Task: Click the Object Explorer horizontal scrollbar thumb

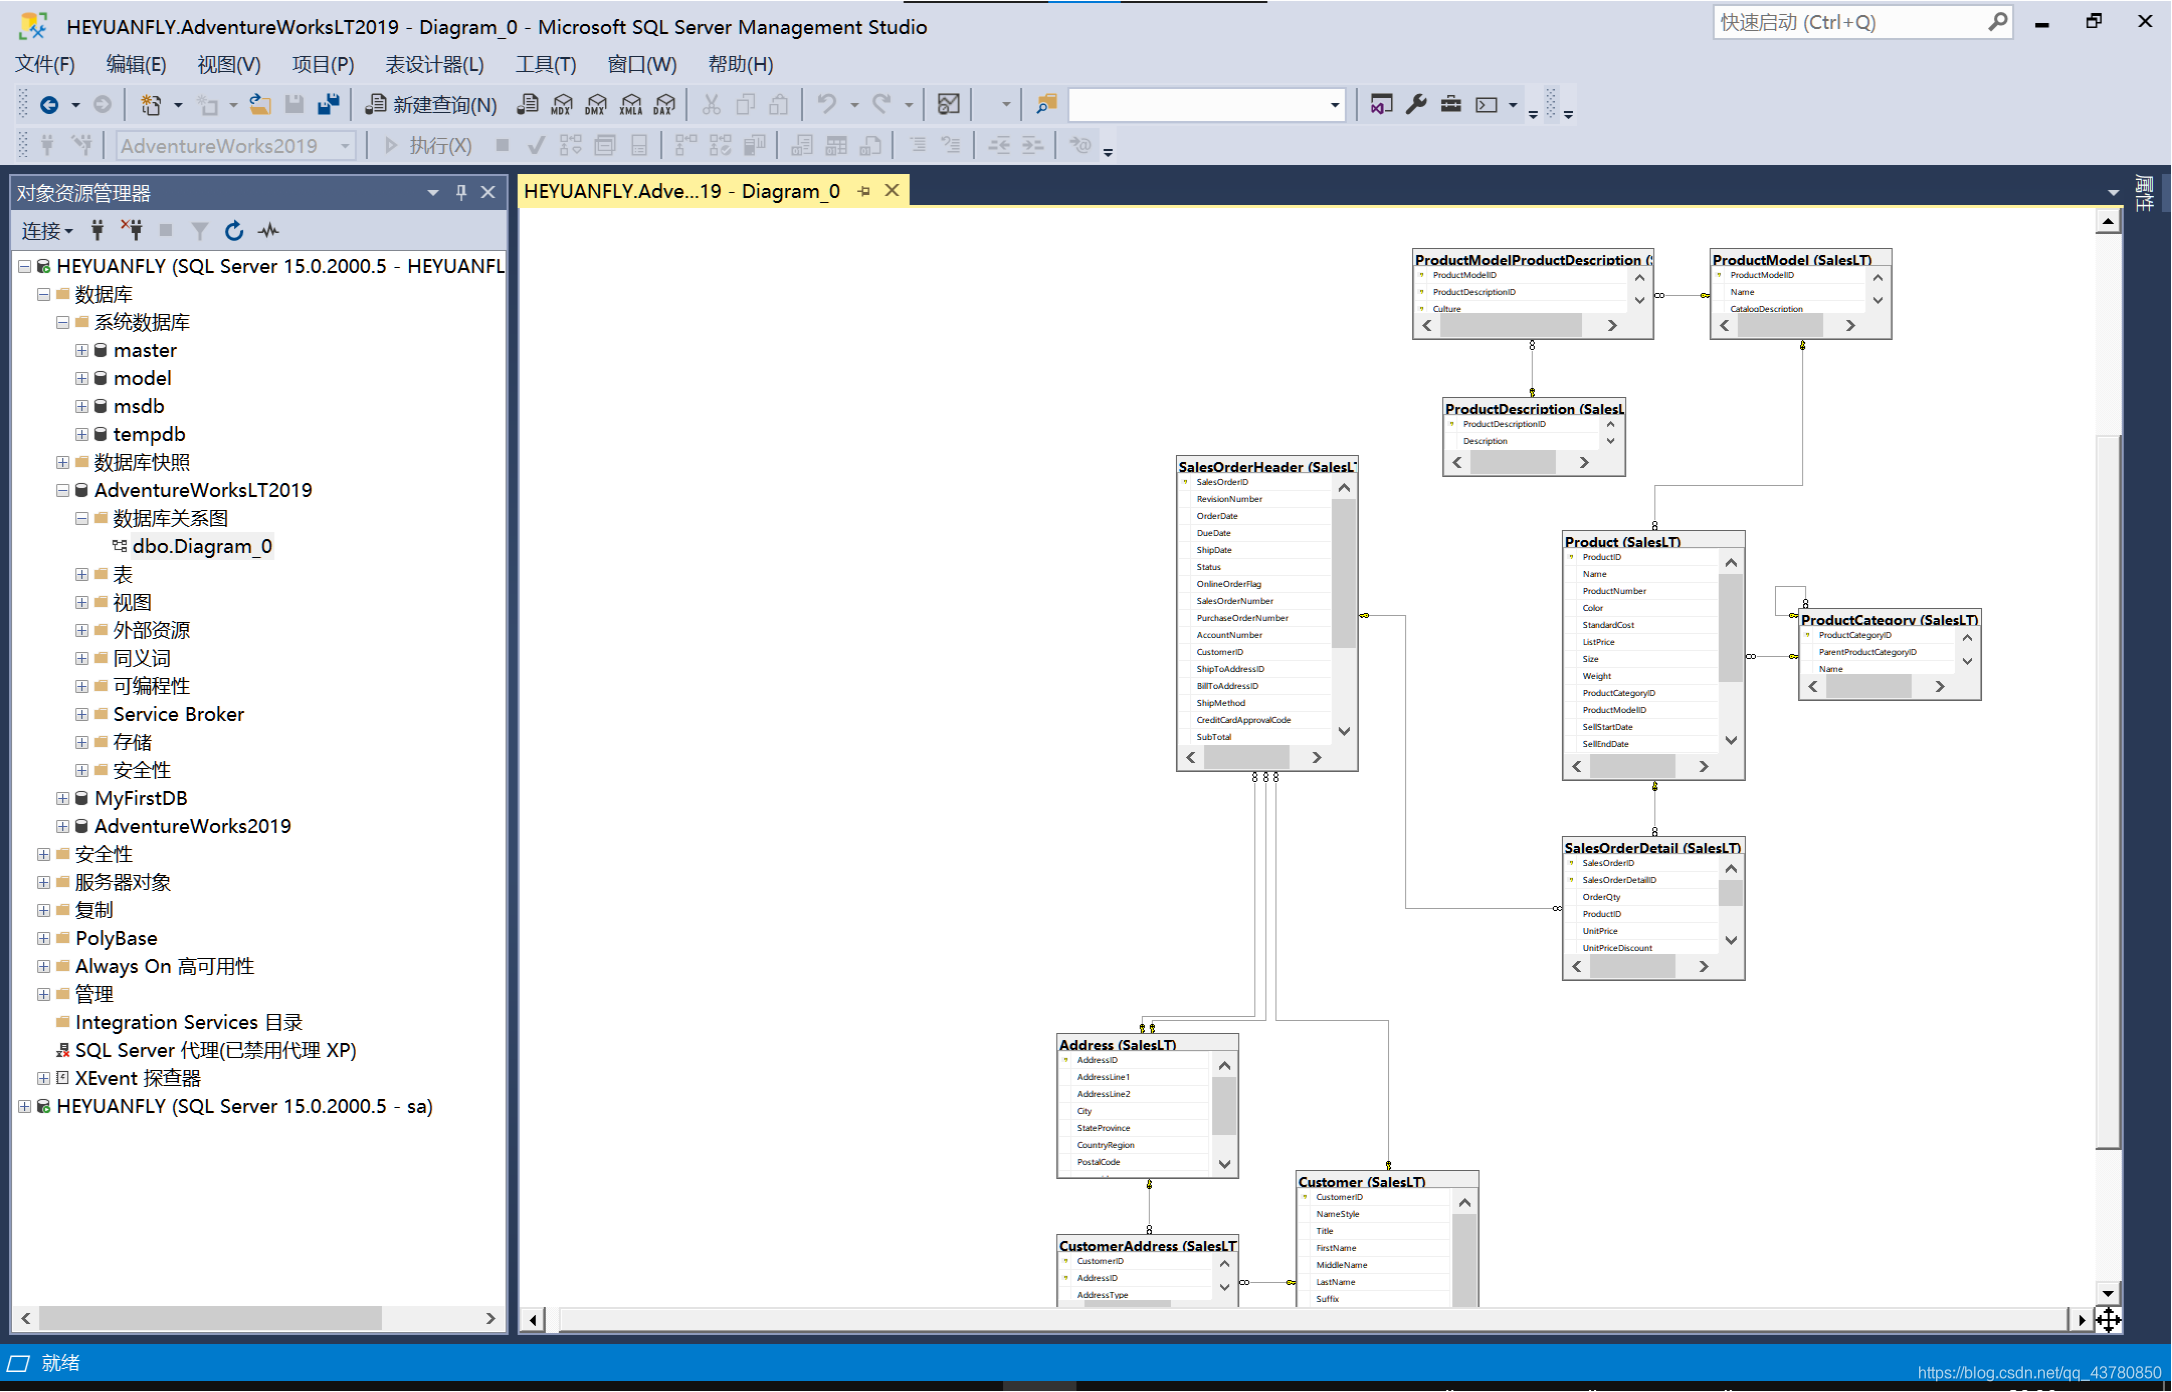Action: point(211,1318)
